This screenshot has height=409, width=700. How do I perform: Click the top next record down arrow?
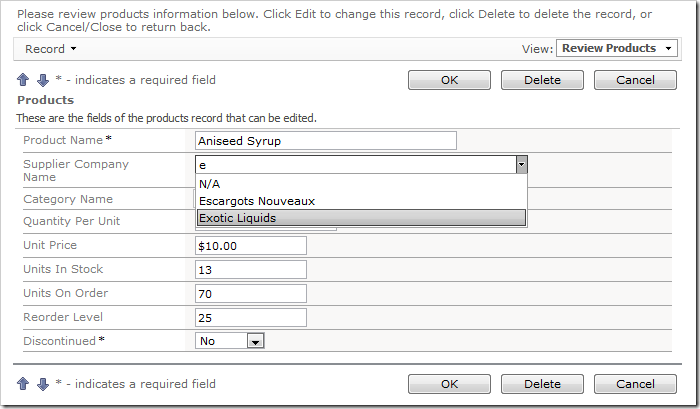point(42,80)
